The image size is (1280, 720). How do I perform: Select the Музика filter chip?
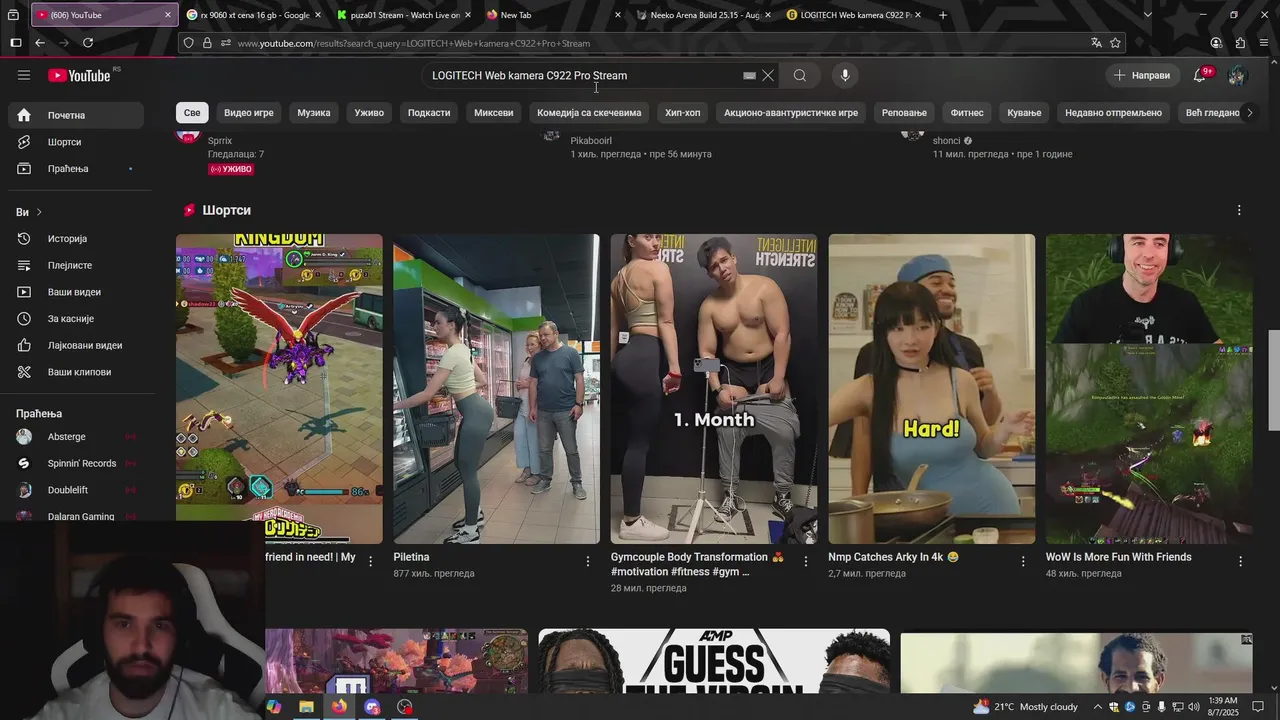point(314,113)
